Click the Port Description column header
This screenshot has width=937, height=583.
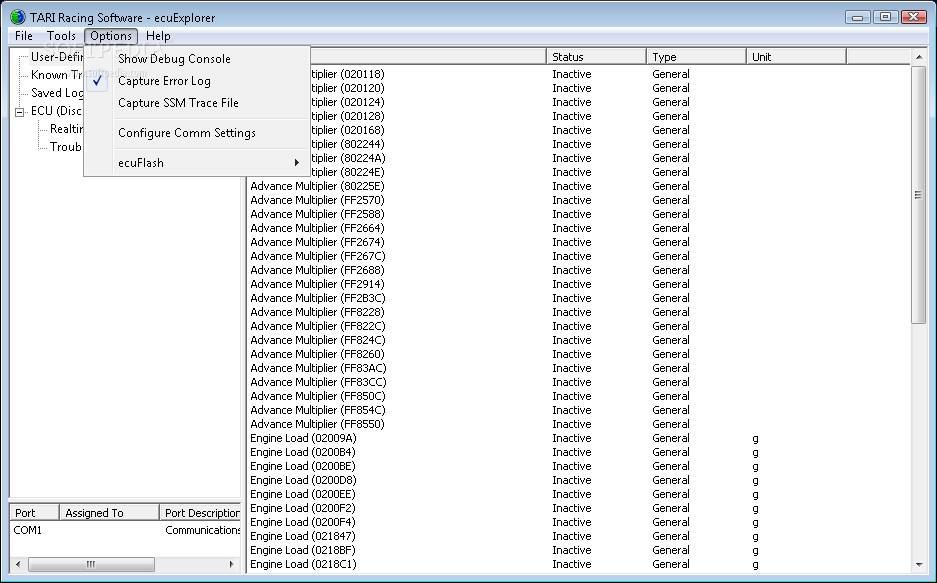200,513
